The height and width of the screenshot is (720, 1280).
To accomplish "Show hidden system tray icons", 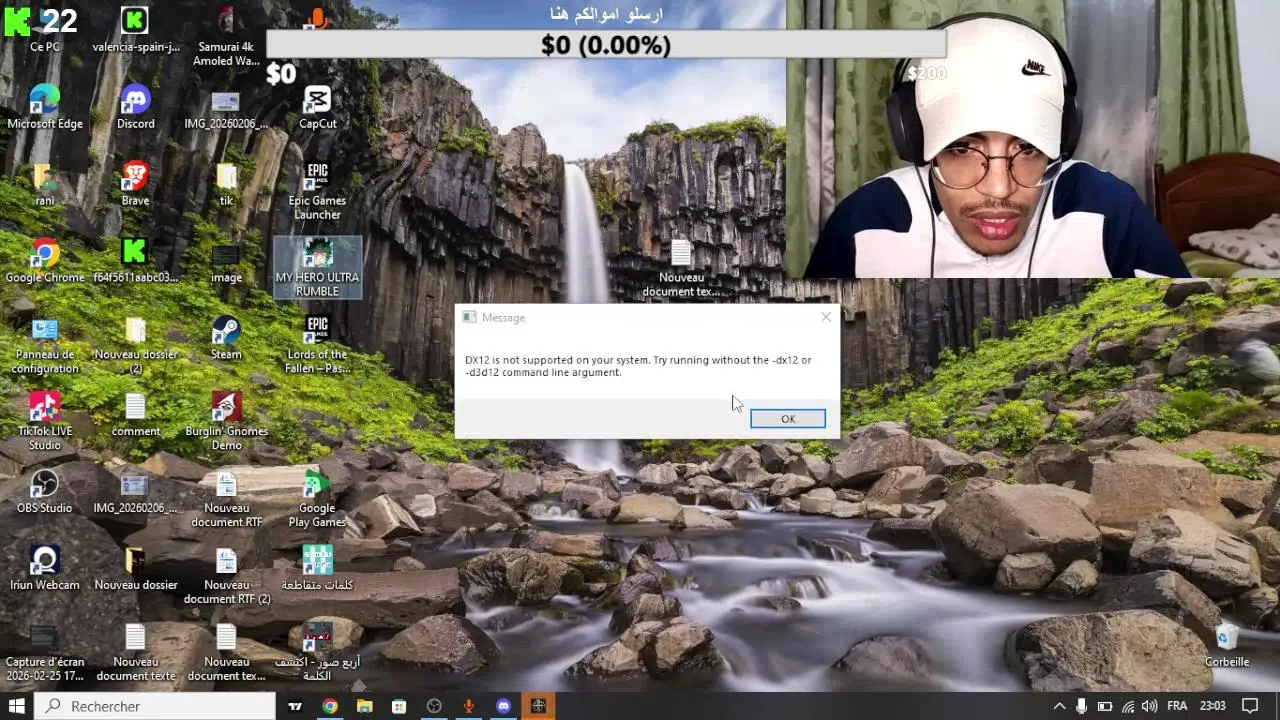I will pyautogui.click(x=1059, y=706).
